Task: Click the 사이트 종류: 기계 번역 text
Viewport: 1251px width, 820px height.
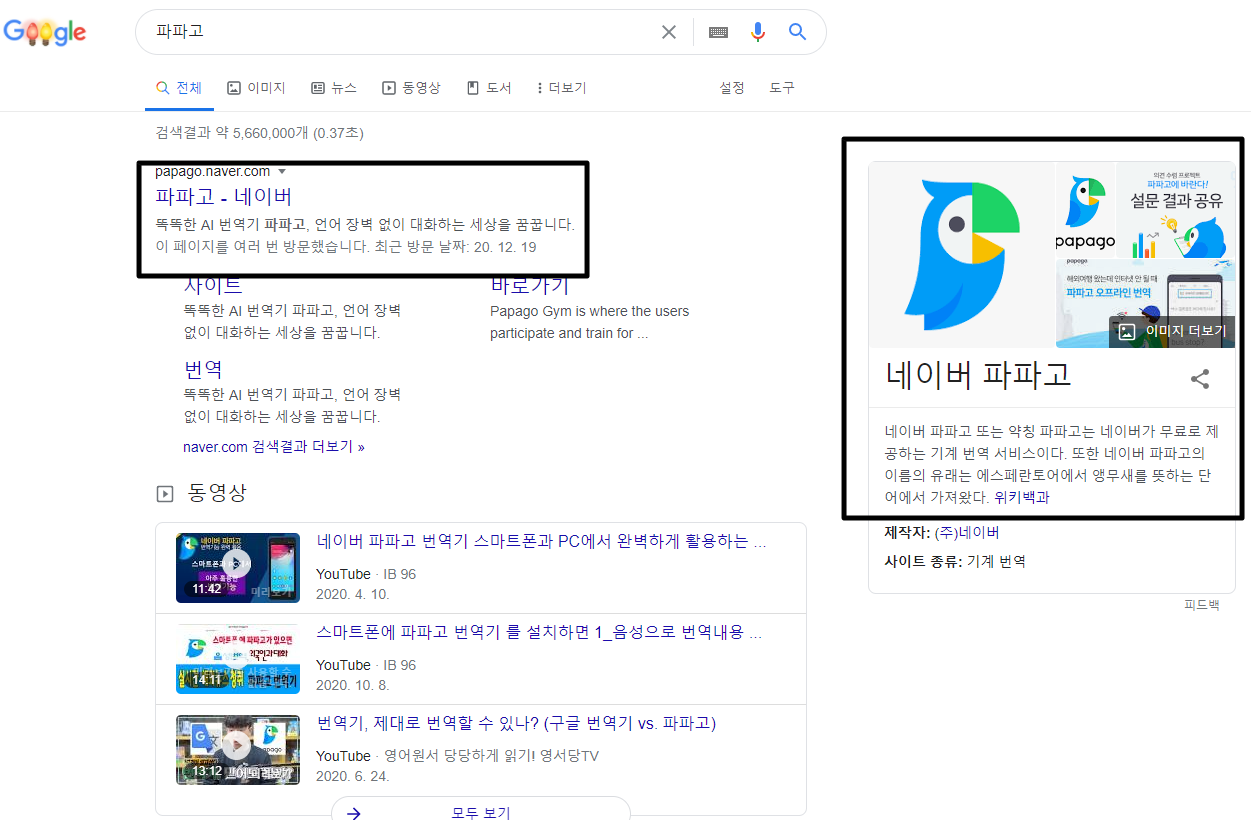Action: click(955, 561)
